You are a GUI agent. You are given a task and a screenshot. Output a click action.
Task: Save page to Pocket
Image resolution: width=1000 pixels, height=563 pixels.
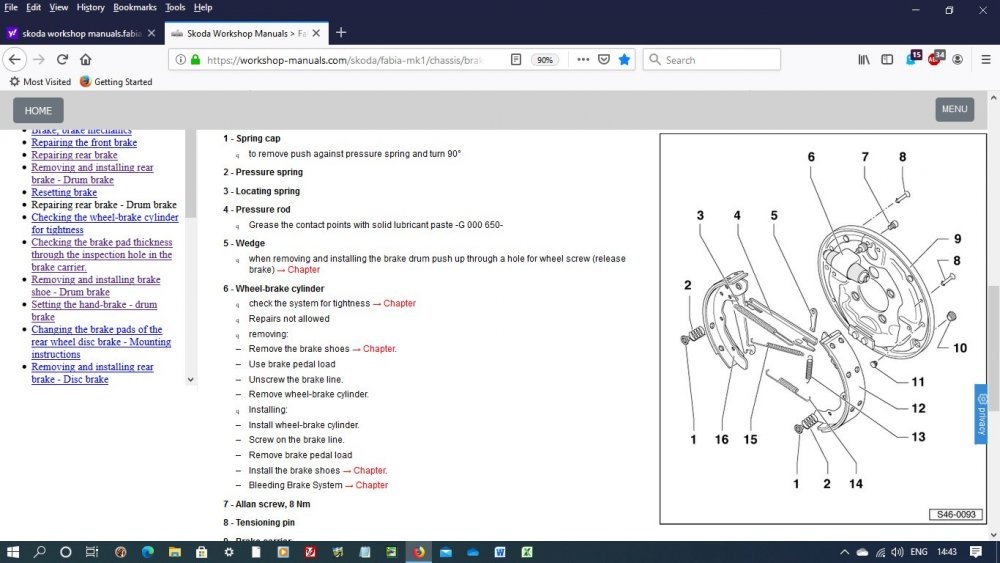[603, 59]
